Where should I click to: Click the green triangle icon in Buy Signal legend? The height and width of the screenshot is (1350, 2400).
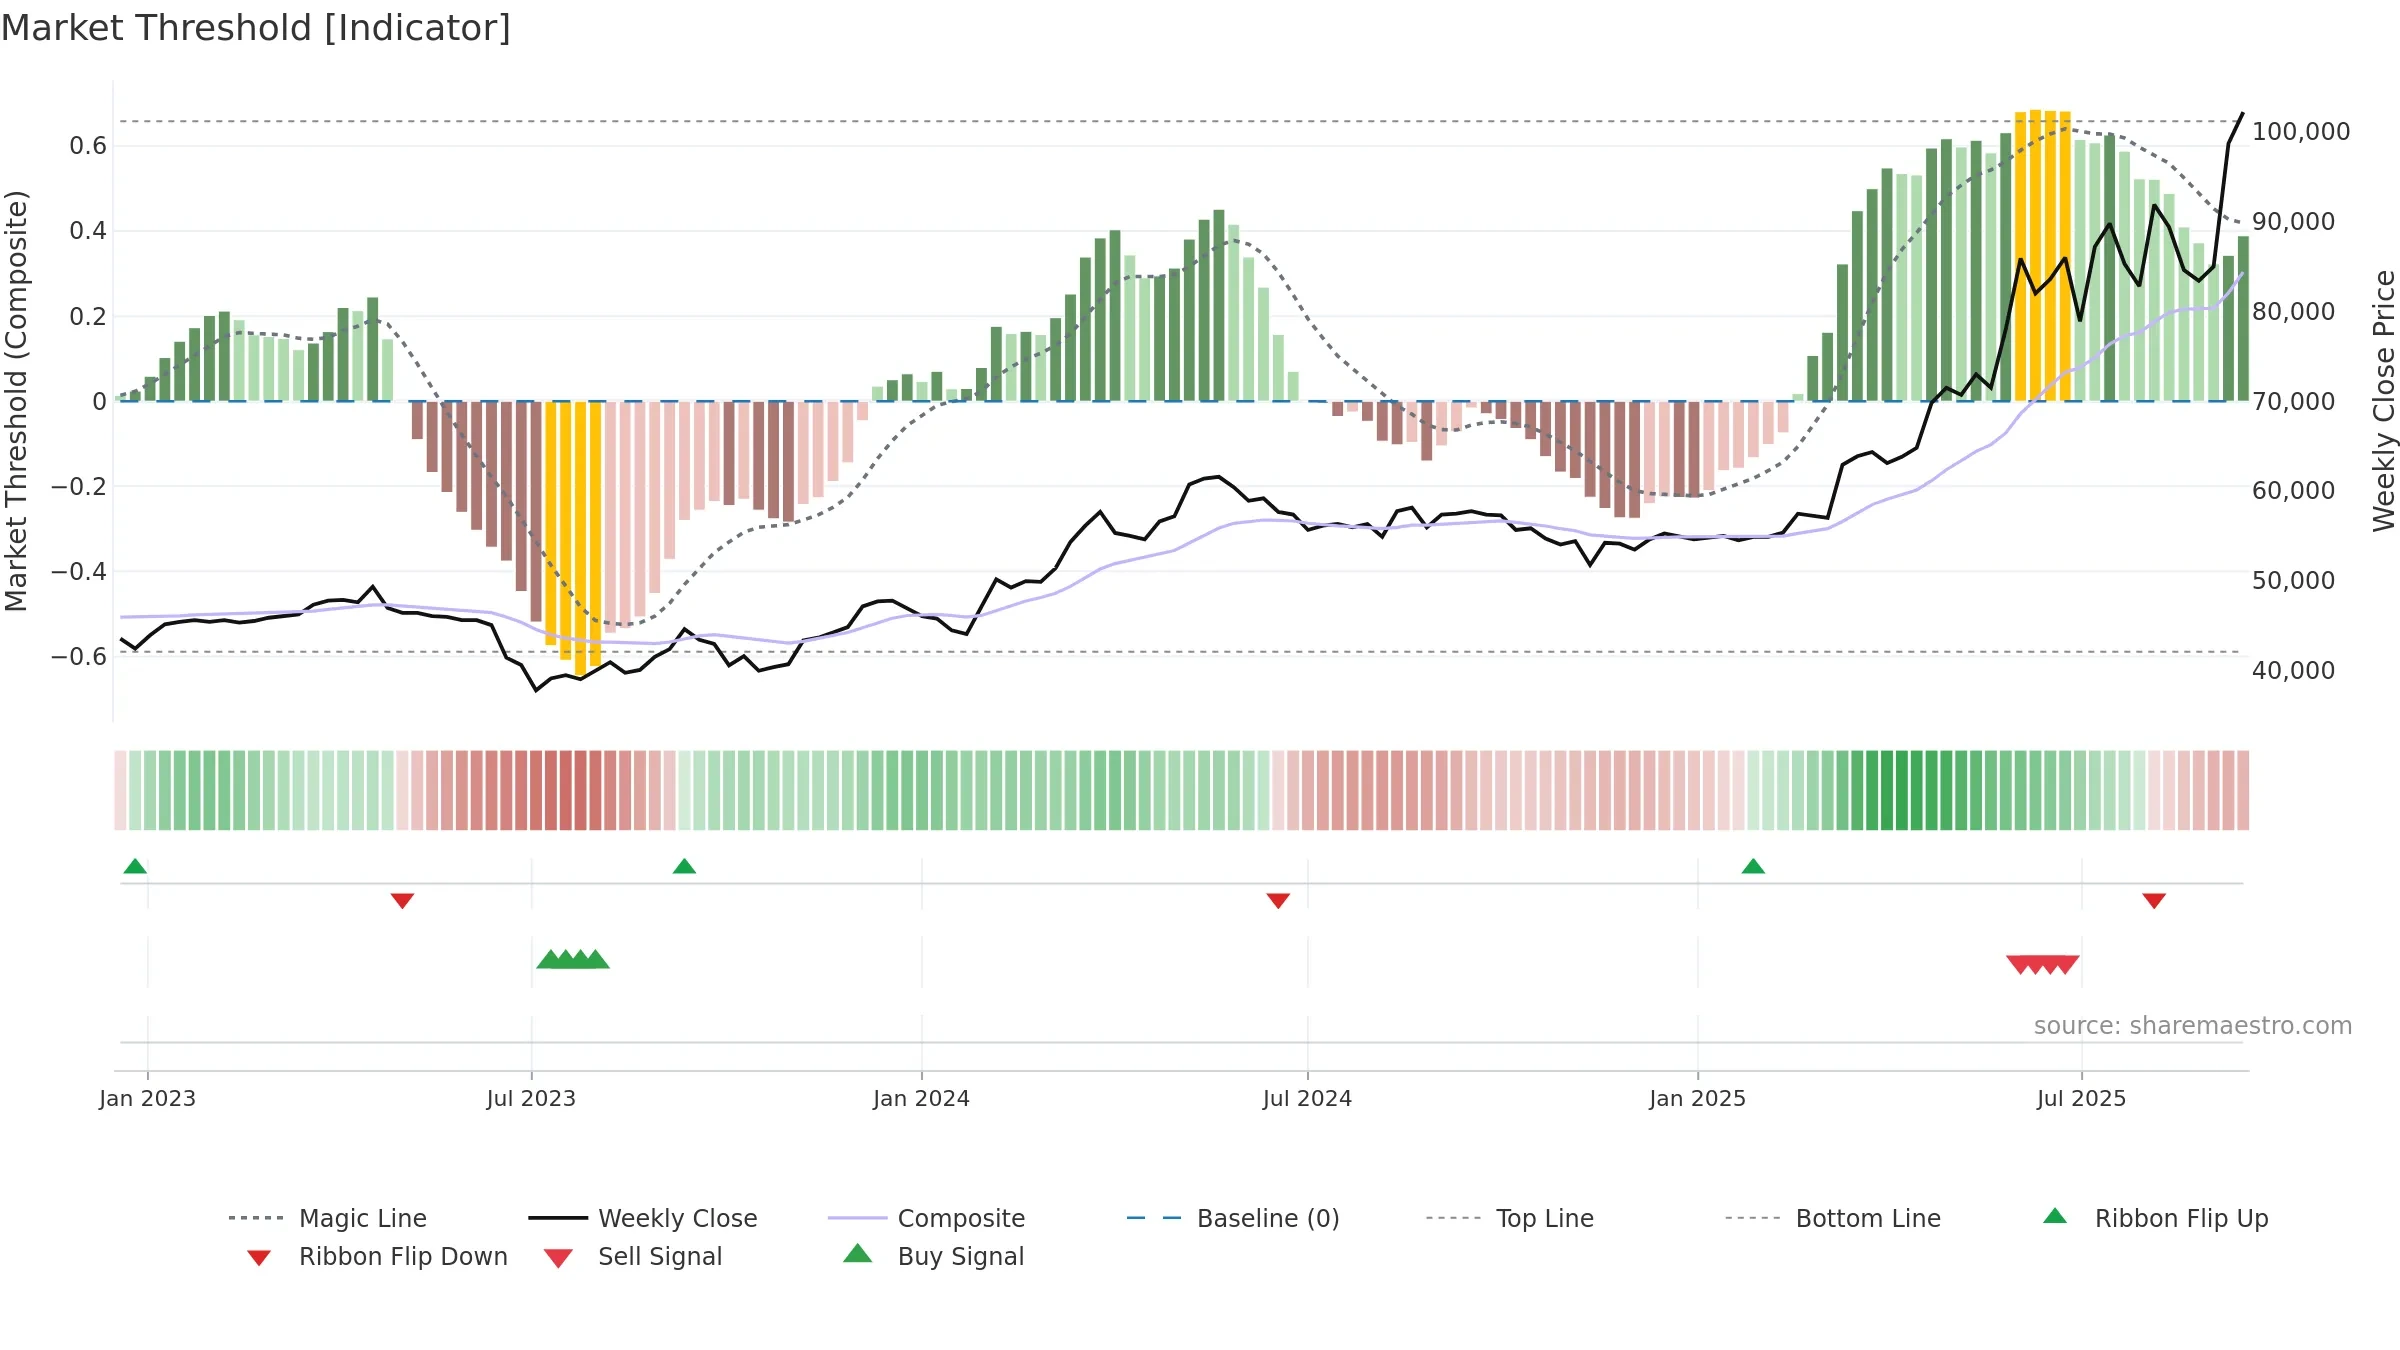(x=858, y=1253)
